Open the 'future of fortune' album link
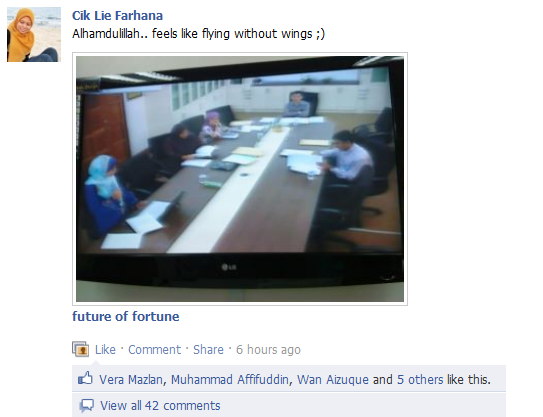This screenshot has height=417, width=543. [126, 316]
